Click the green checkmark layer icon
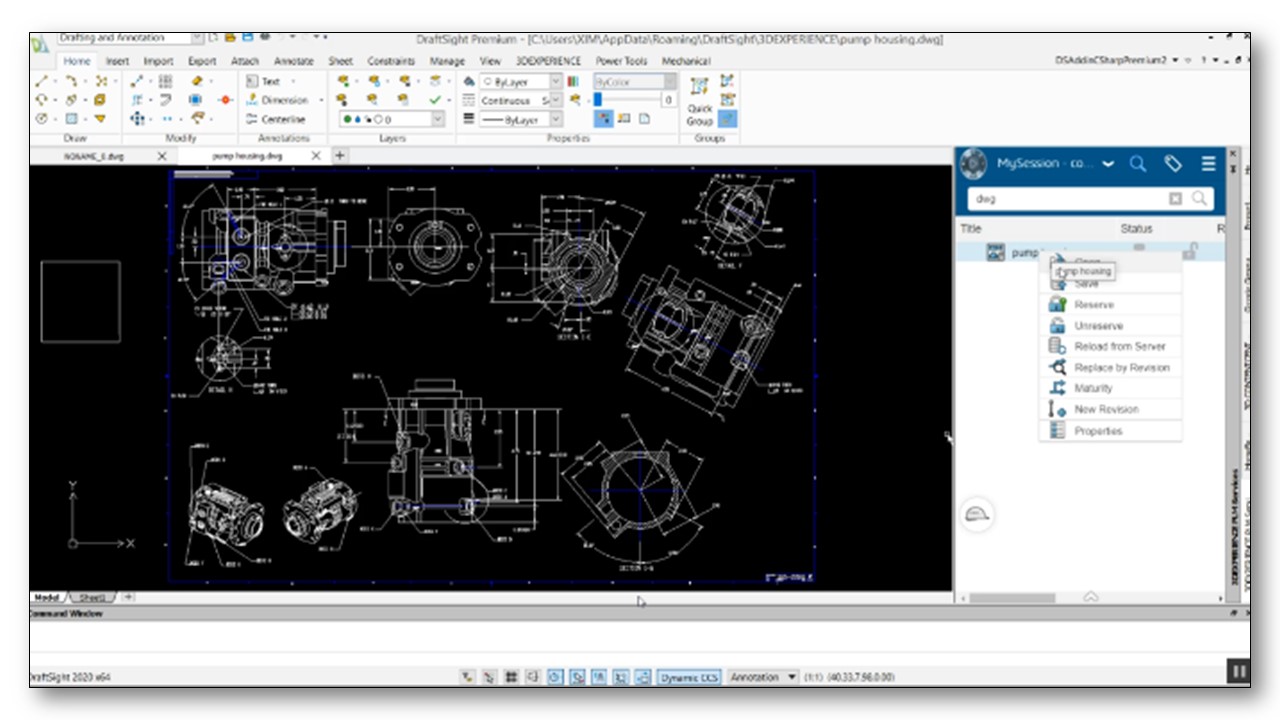 pos(435,100)
